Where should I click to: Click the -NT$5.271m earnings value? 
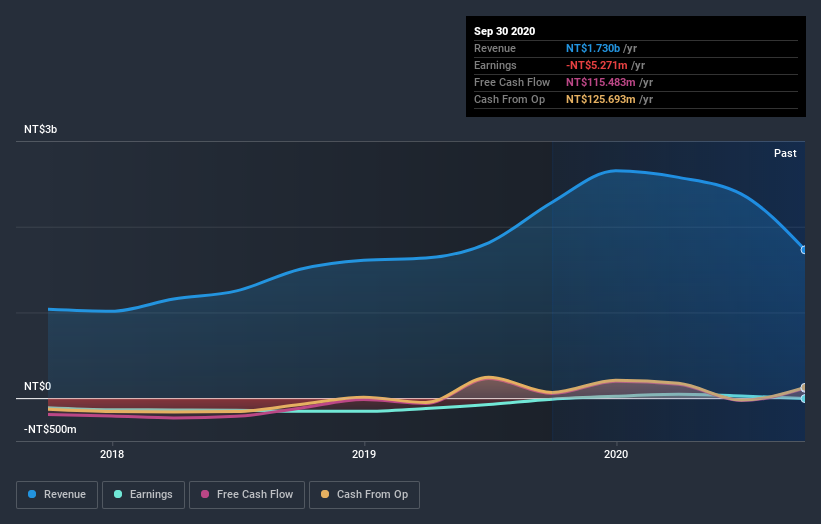pos(596,65)
